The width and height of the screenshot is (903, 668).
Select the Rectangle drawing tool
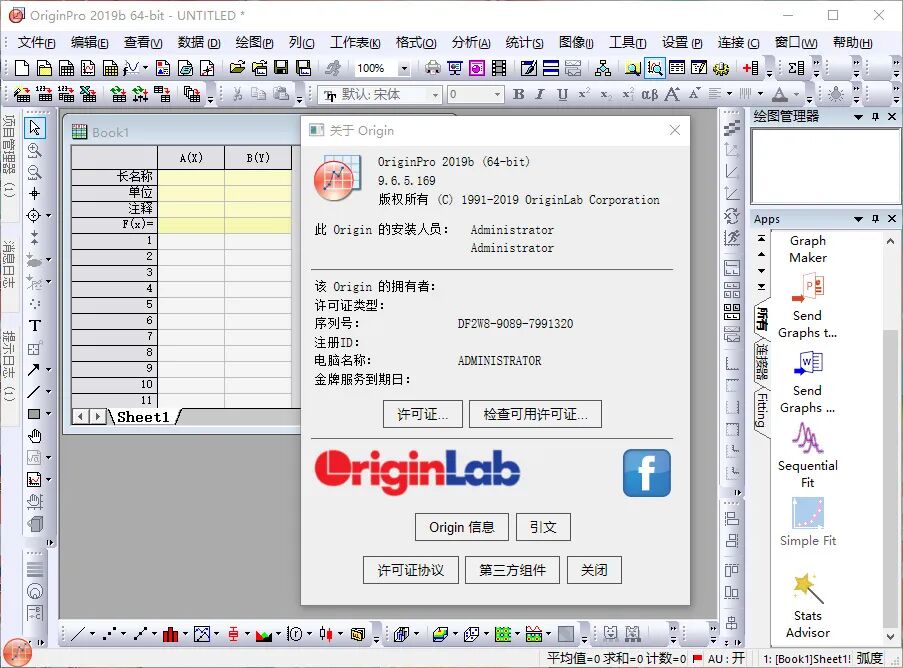click(x=33, y=413)
